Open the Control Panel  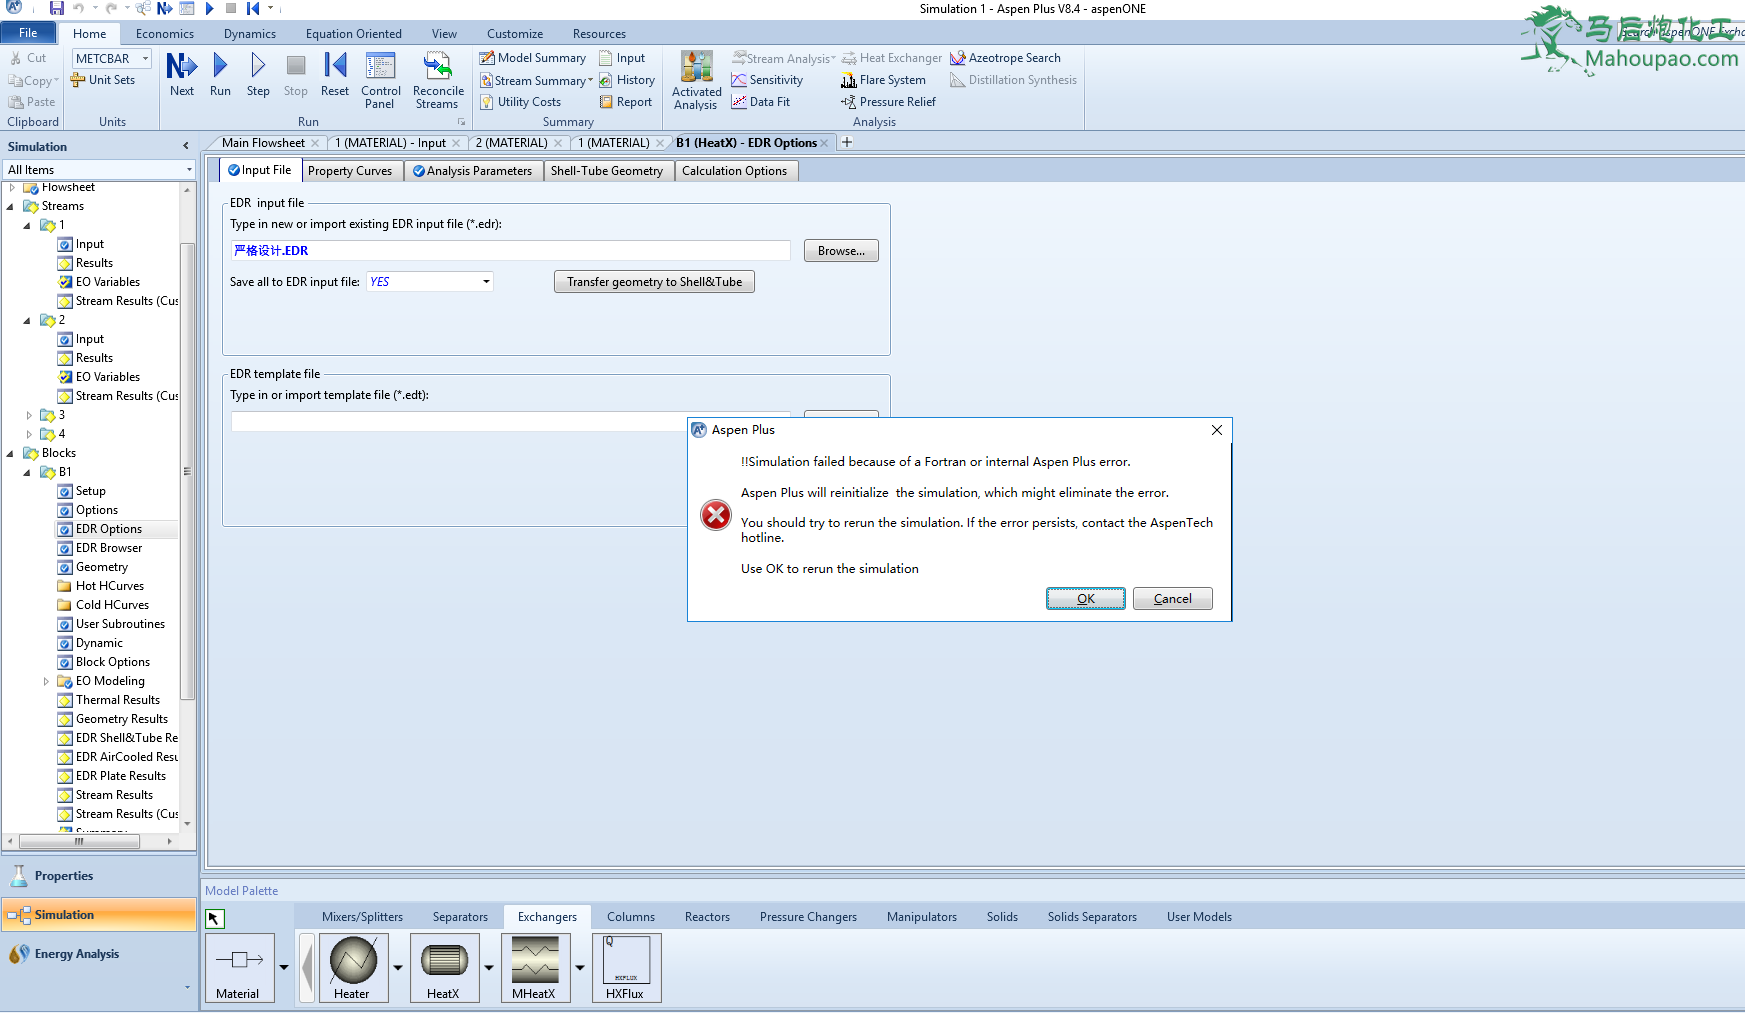380,68
